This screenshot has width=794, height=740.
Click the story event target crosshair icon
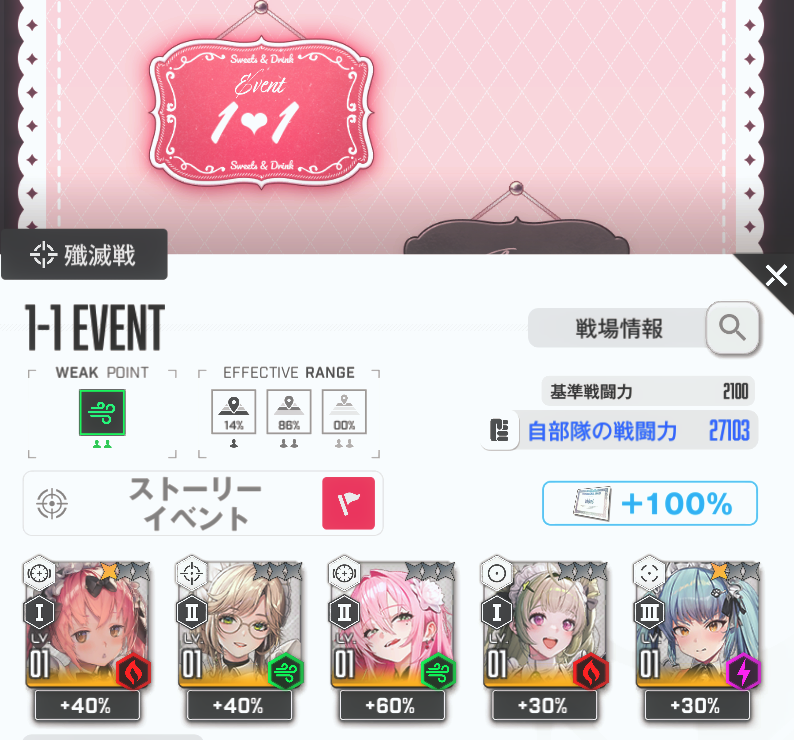52,503
